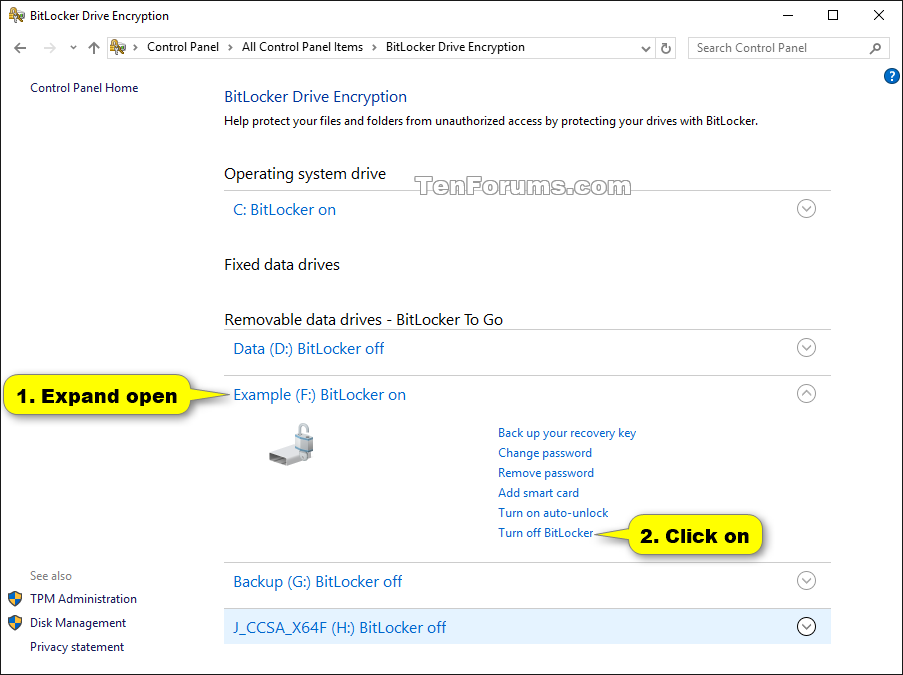Click the Back navigation arrow

(x=20, y=48)
